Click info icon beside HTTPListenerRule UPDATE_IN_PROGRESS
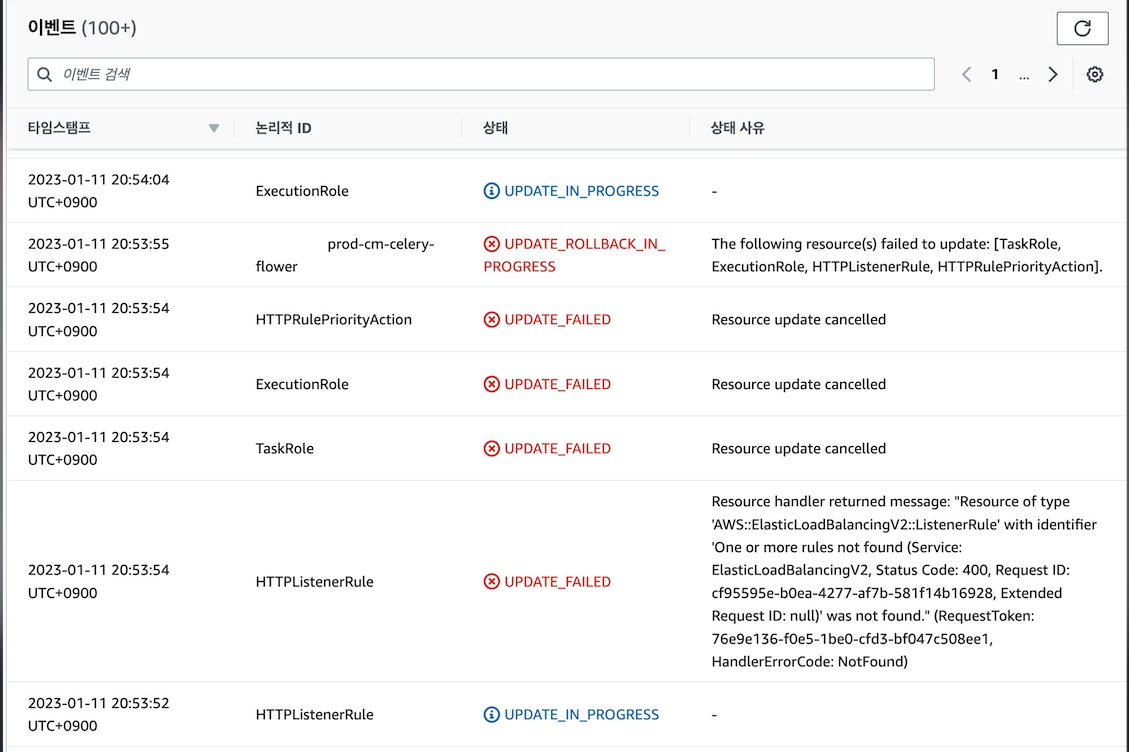1129x752 pixels. coord(490,714)
